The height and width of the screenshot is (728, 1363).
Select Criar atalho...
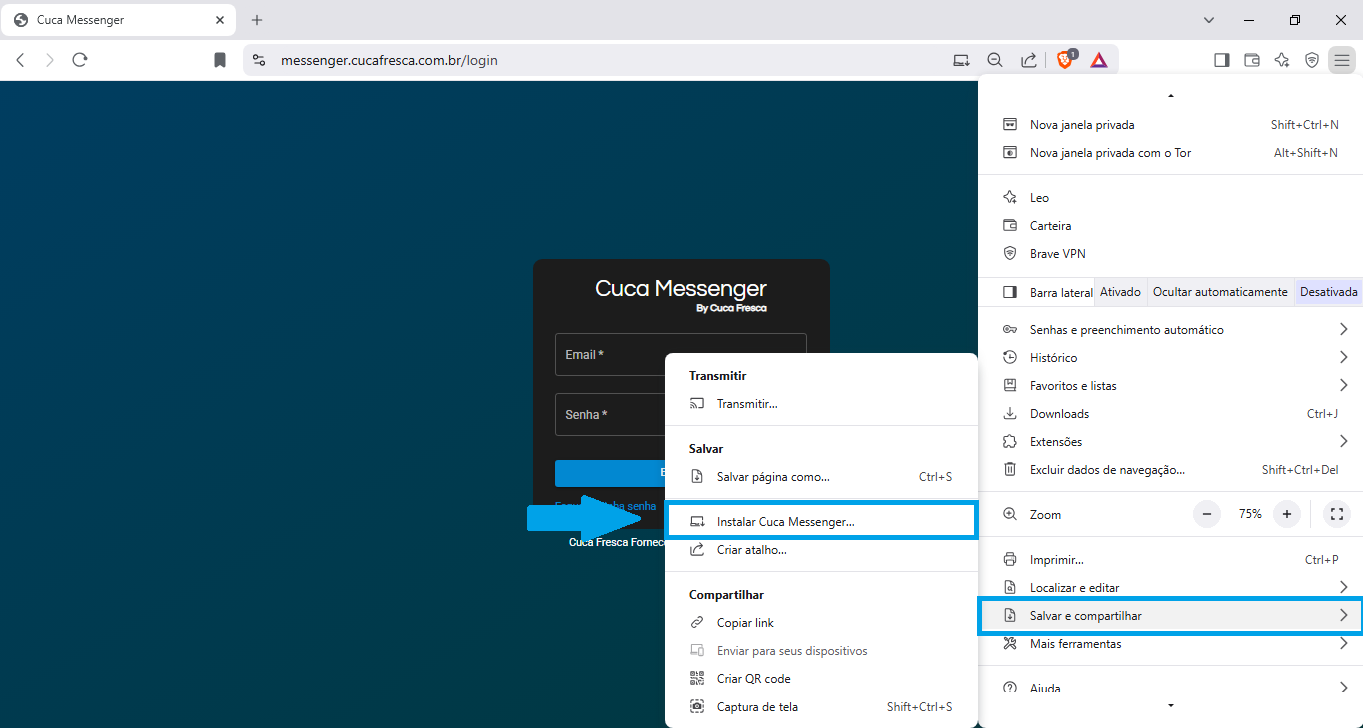(x=821, y=550)
